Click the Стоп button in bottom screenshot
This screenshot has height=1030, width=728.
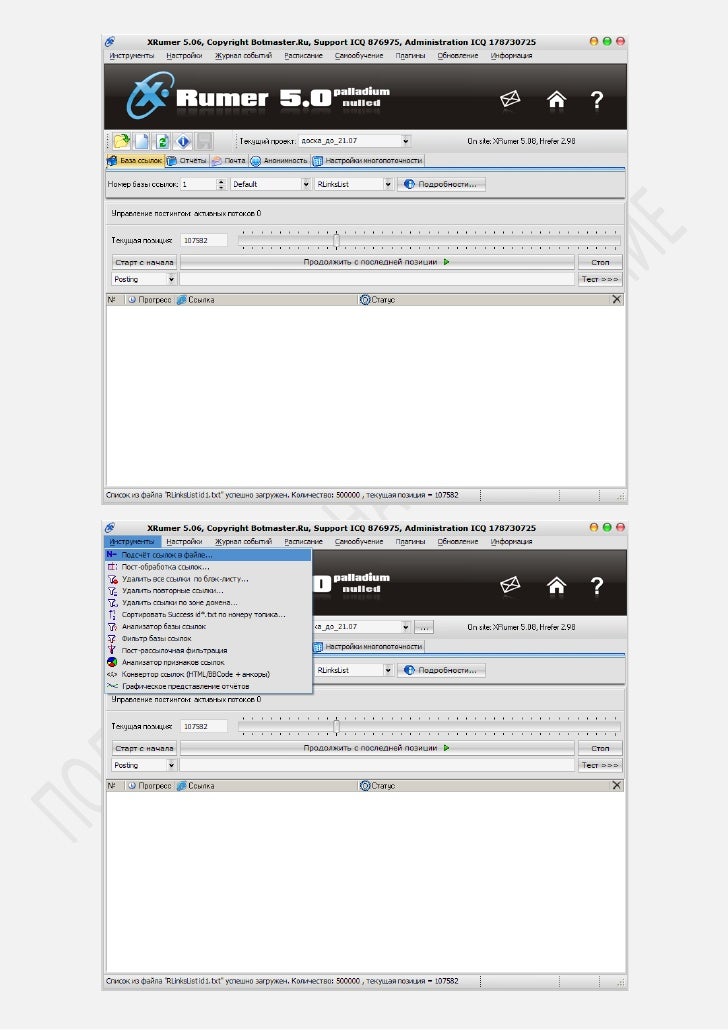(600, 748)
